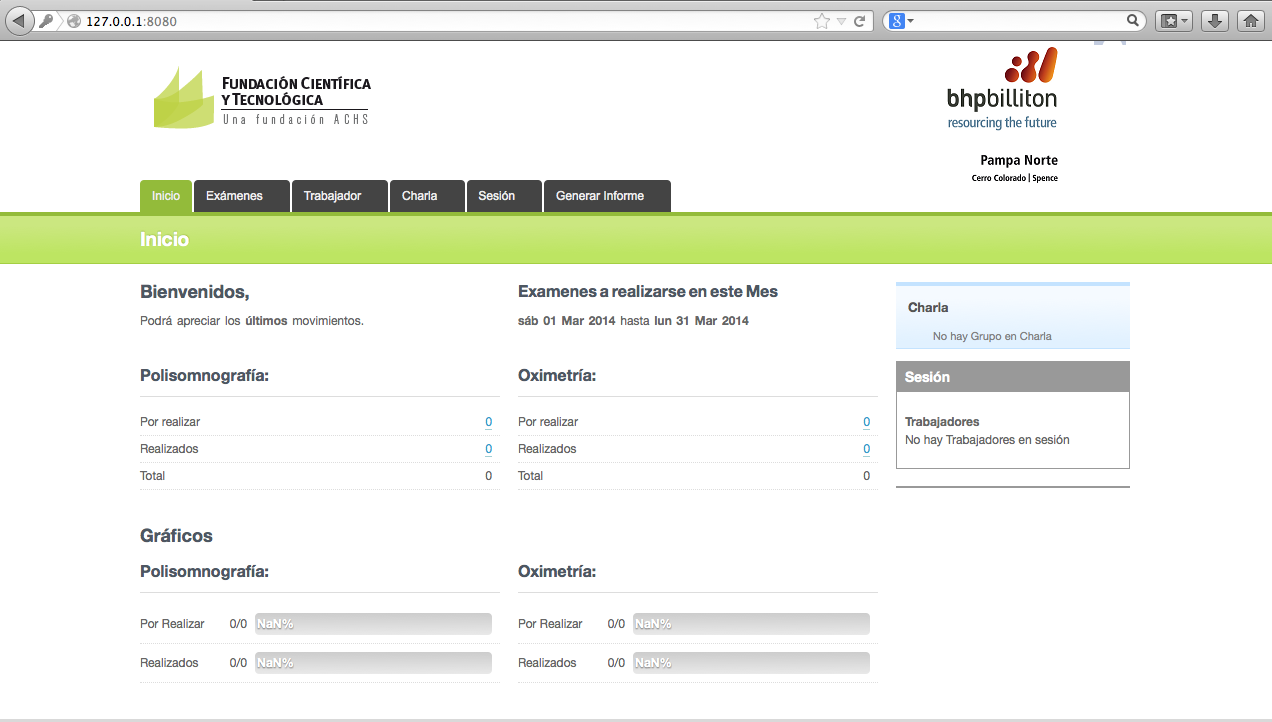
Task: Click Polisomnografía Por Realizar progress bar
Action: 373,624
